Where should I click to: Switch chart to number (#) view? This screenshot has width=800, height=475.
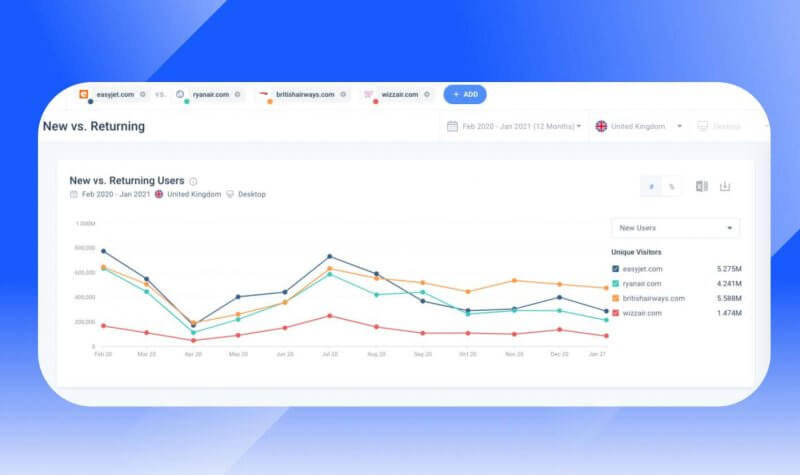pyautogui.click(x=651, y=187)
